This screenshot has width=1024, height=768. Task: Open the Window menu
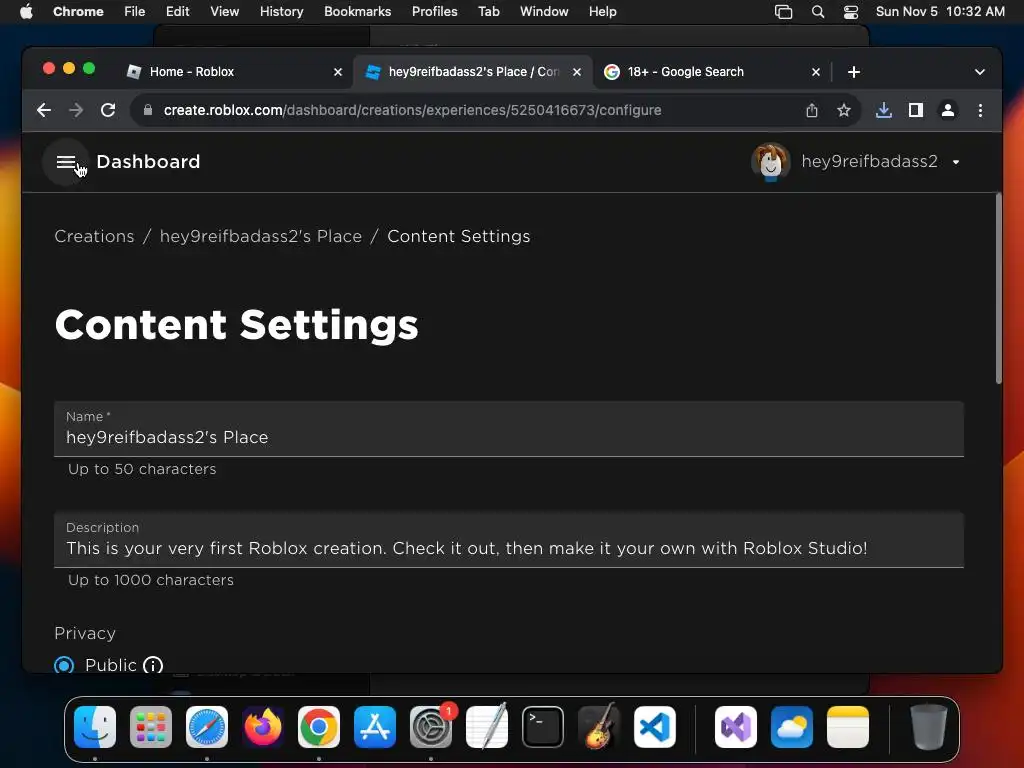(544, 11)
